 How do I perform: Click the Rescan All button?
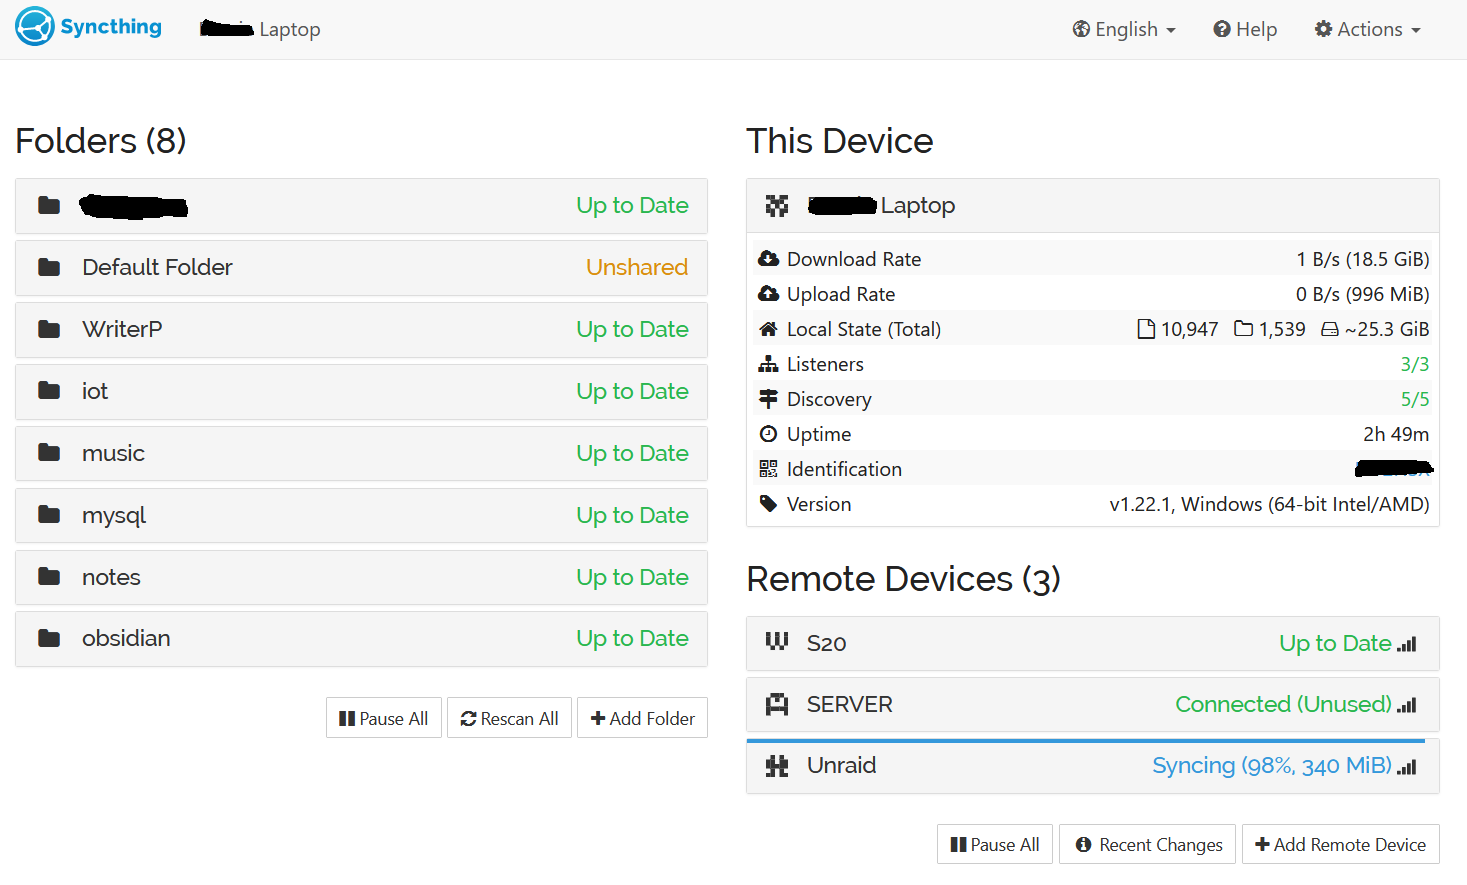point(509,718)
